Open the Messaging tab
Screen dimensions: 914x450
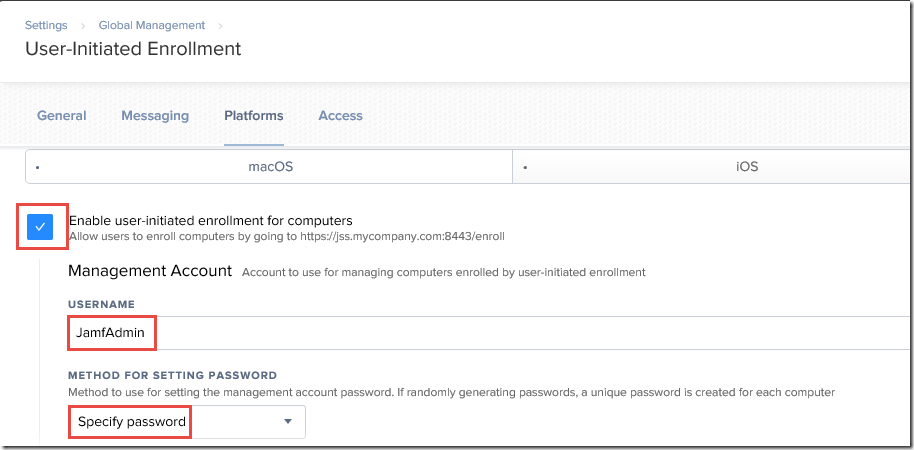pos(155,116)
